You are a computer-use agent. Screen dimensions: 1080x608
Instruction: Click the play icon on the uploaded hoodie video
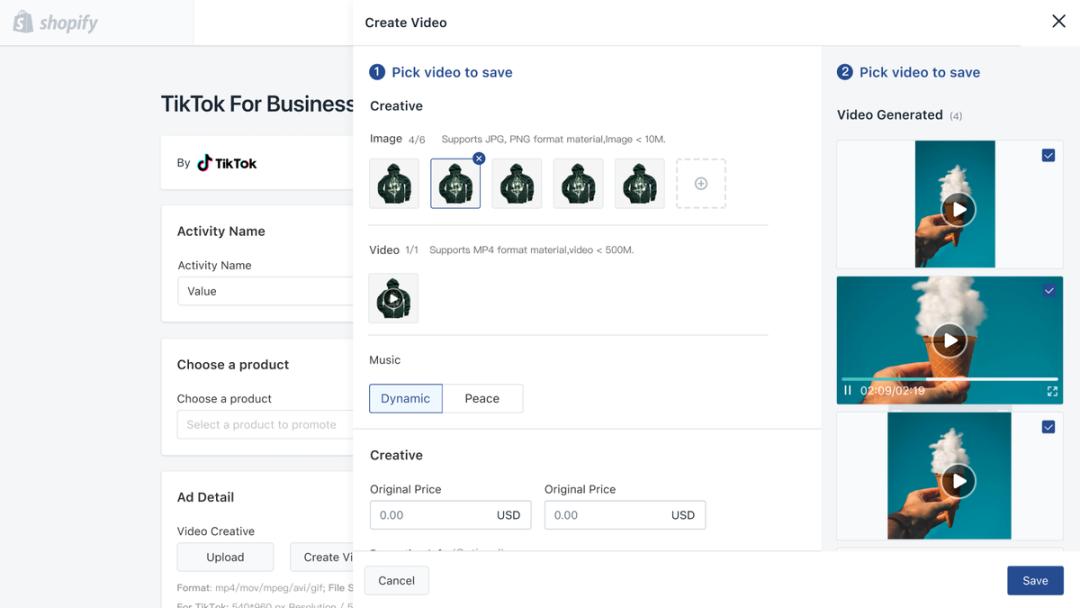(x=393, y=297)
